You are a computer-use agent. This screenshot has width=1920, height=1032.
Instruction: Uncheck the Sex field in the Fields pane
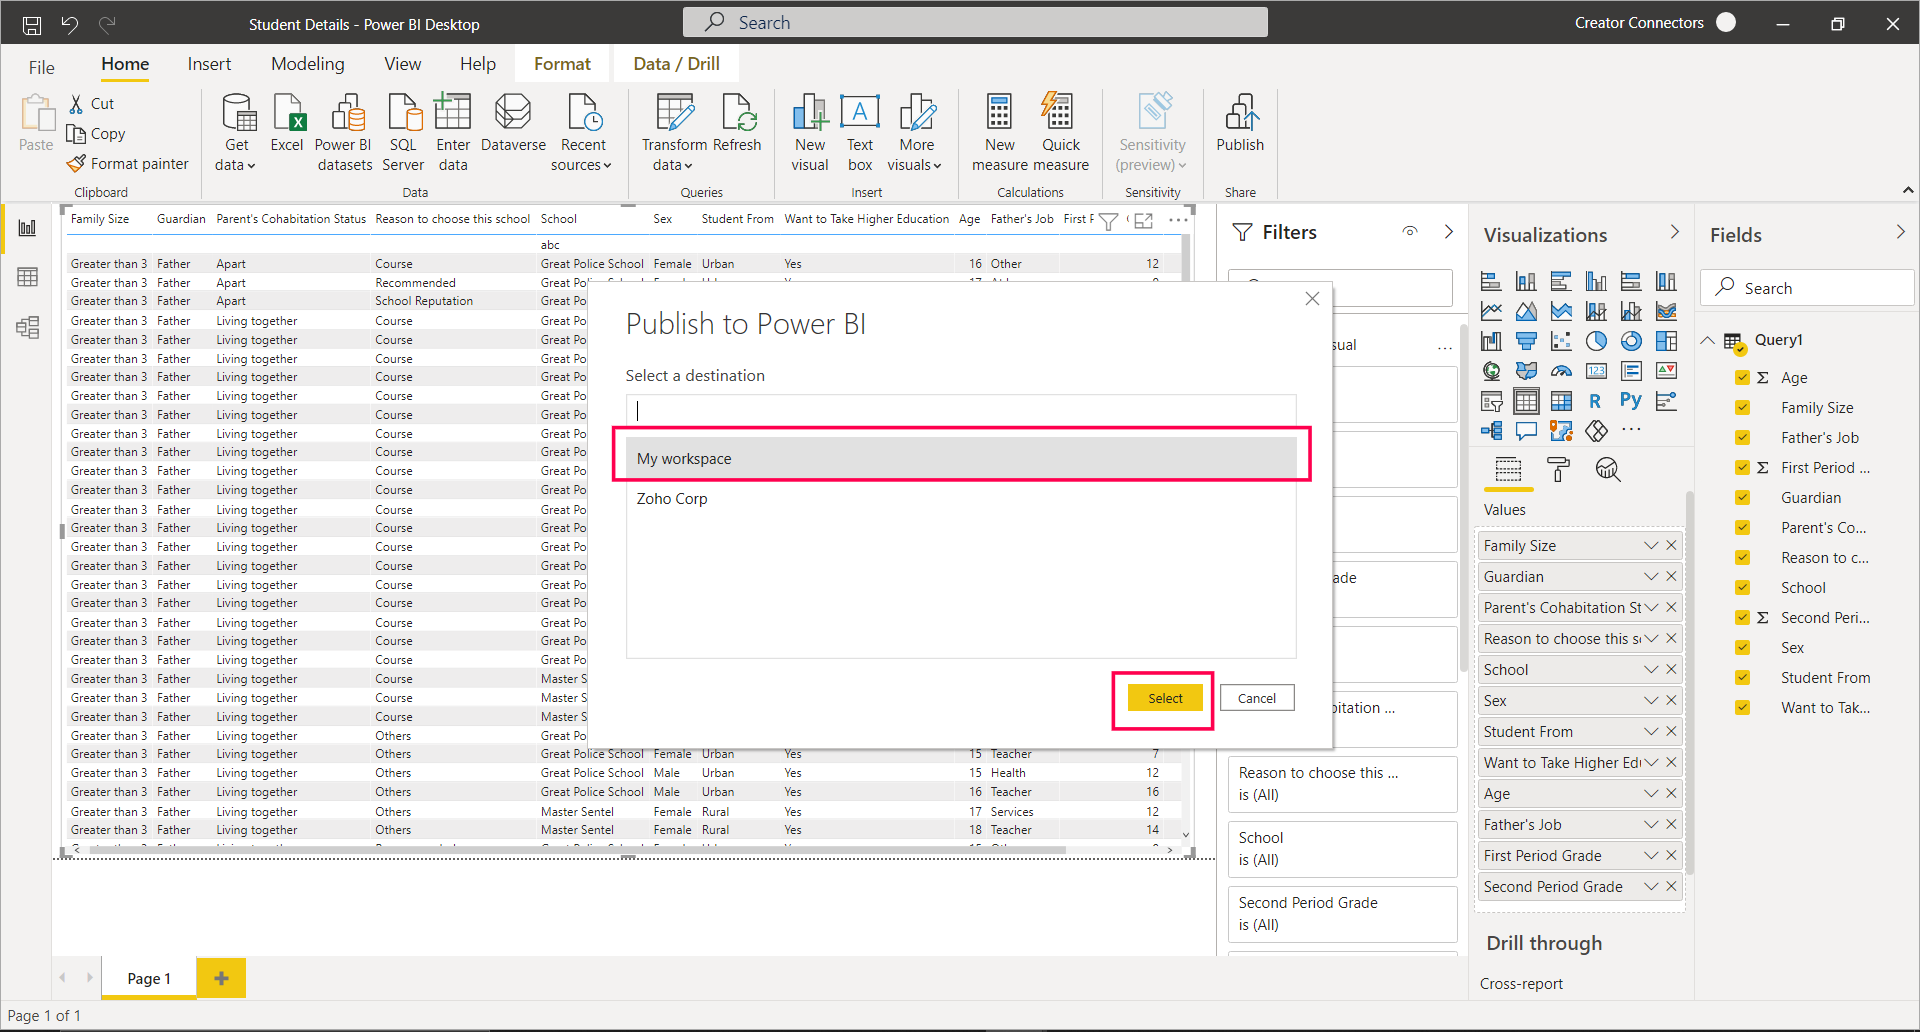pos(1742,647)
